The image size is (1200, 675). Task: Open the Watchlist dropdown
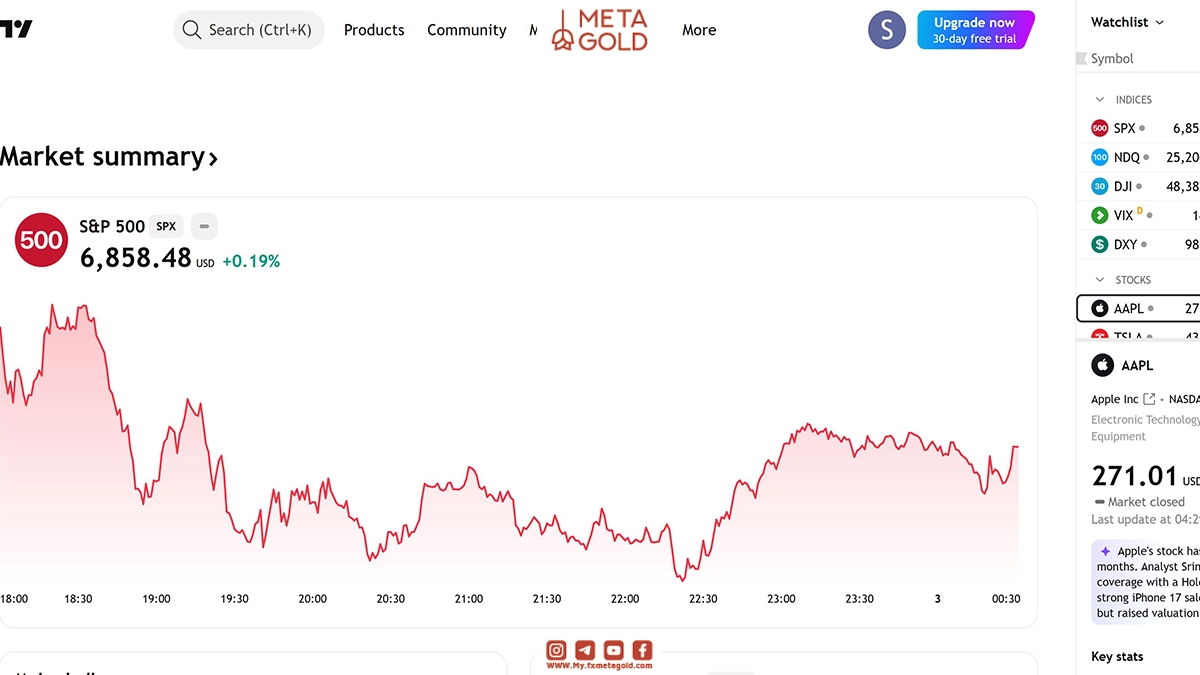[1128, 22]
